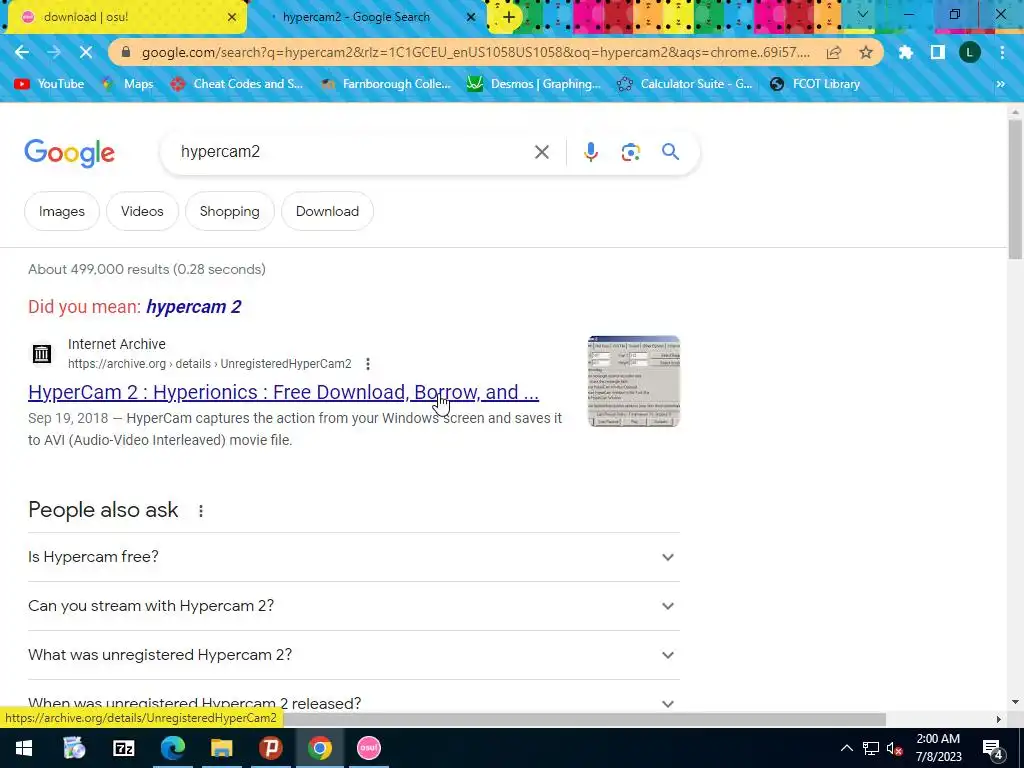
Task: Open first taskbar app beside Start
Action: point(74,748)
